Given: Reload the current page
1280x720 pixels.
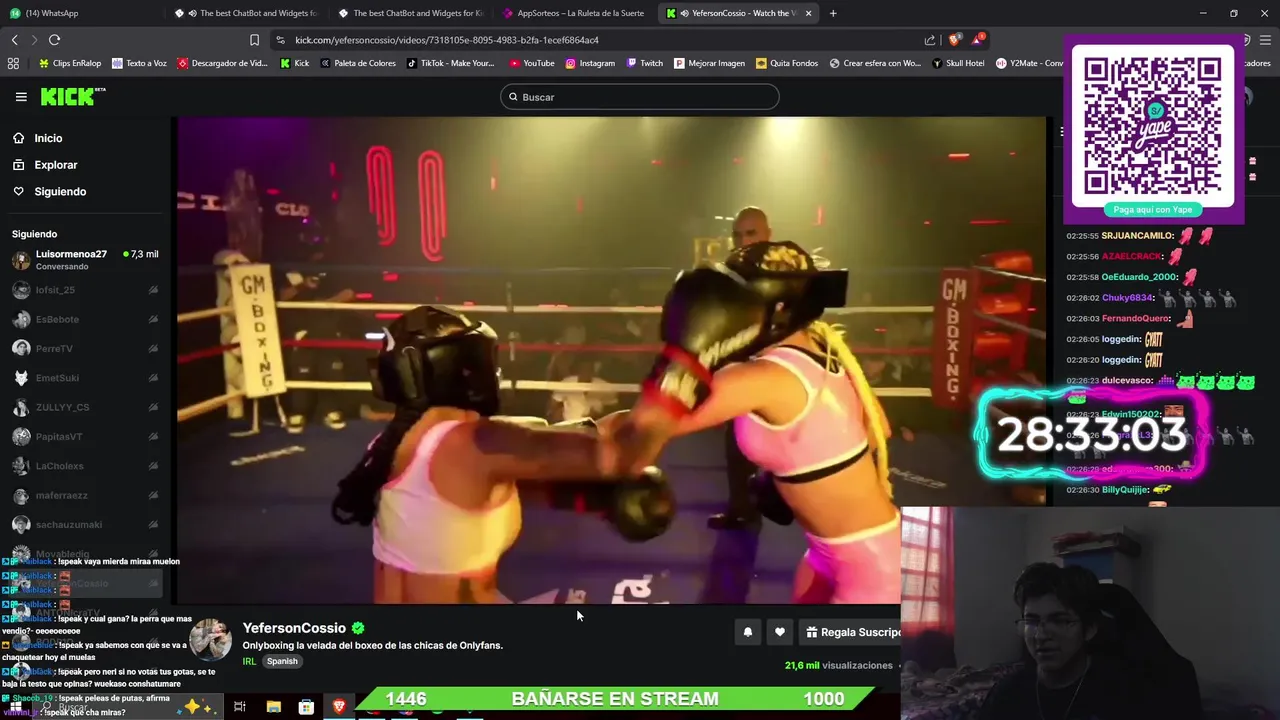Looking at the screenshot, I should point(54,40).
